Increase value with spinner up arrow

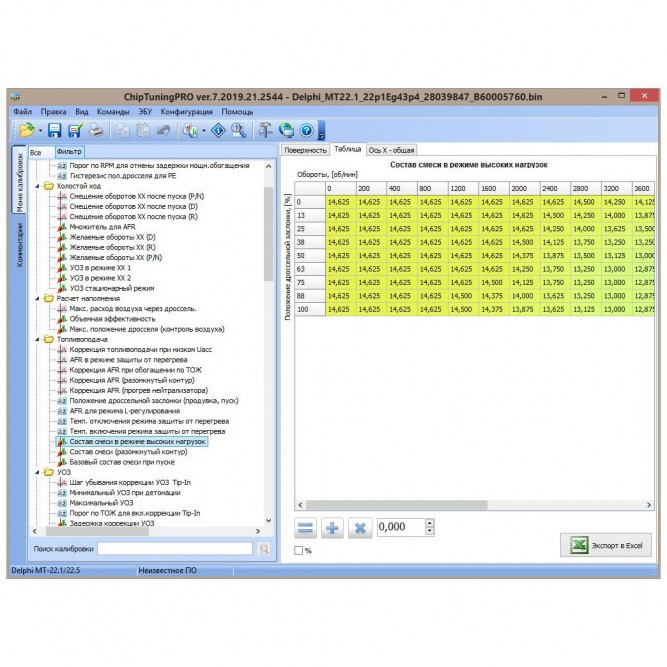(429, 522)
